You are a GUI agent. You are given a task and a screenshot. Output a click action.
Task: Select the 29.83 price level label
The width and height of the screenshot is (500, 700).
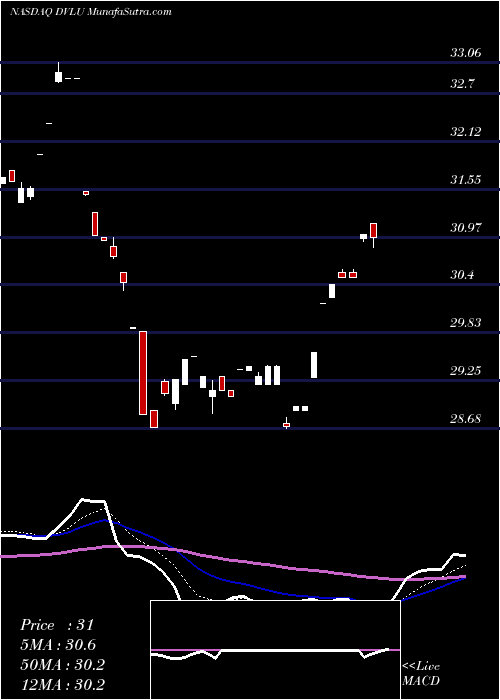coord(466,323)
